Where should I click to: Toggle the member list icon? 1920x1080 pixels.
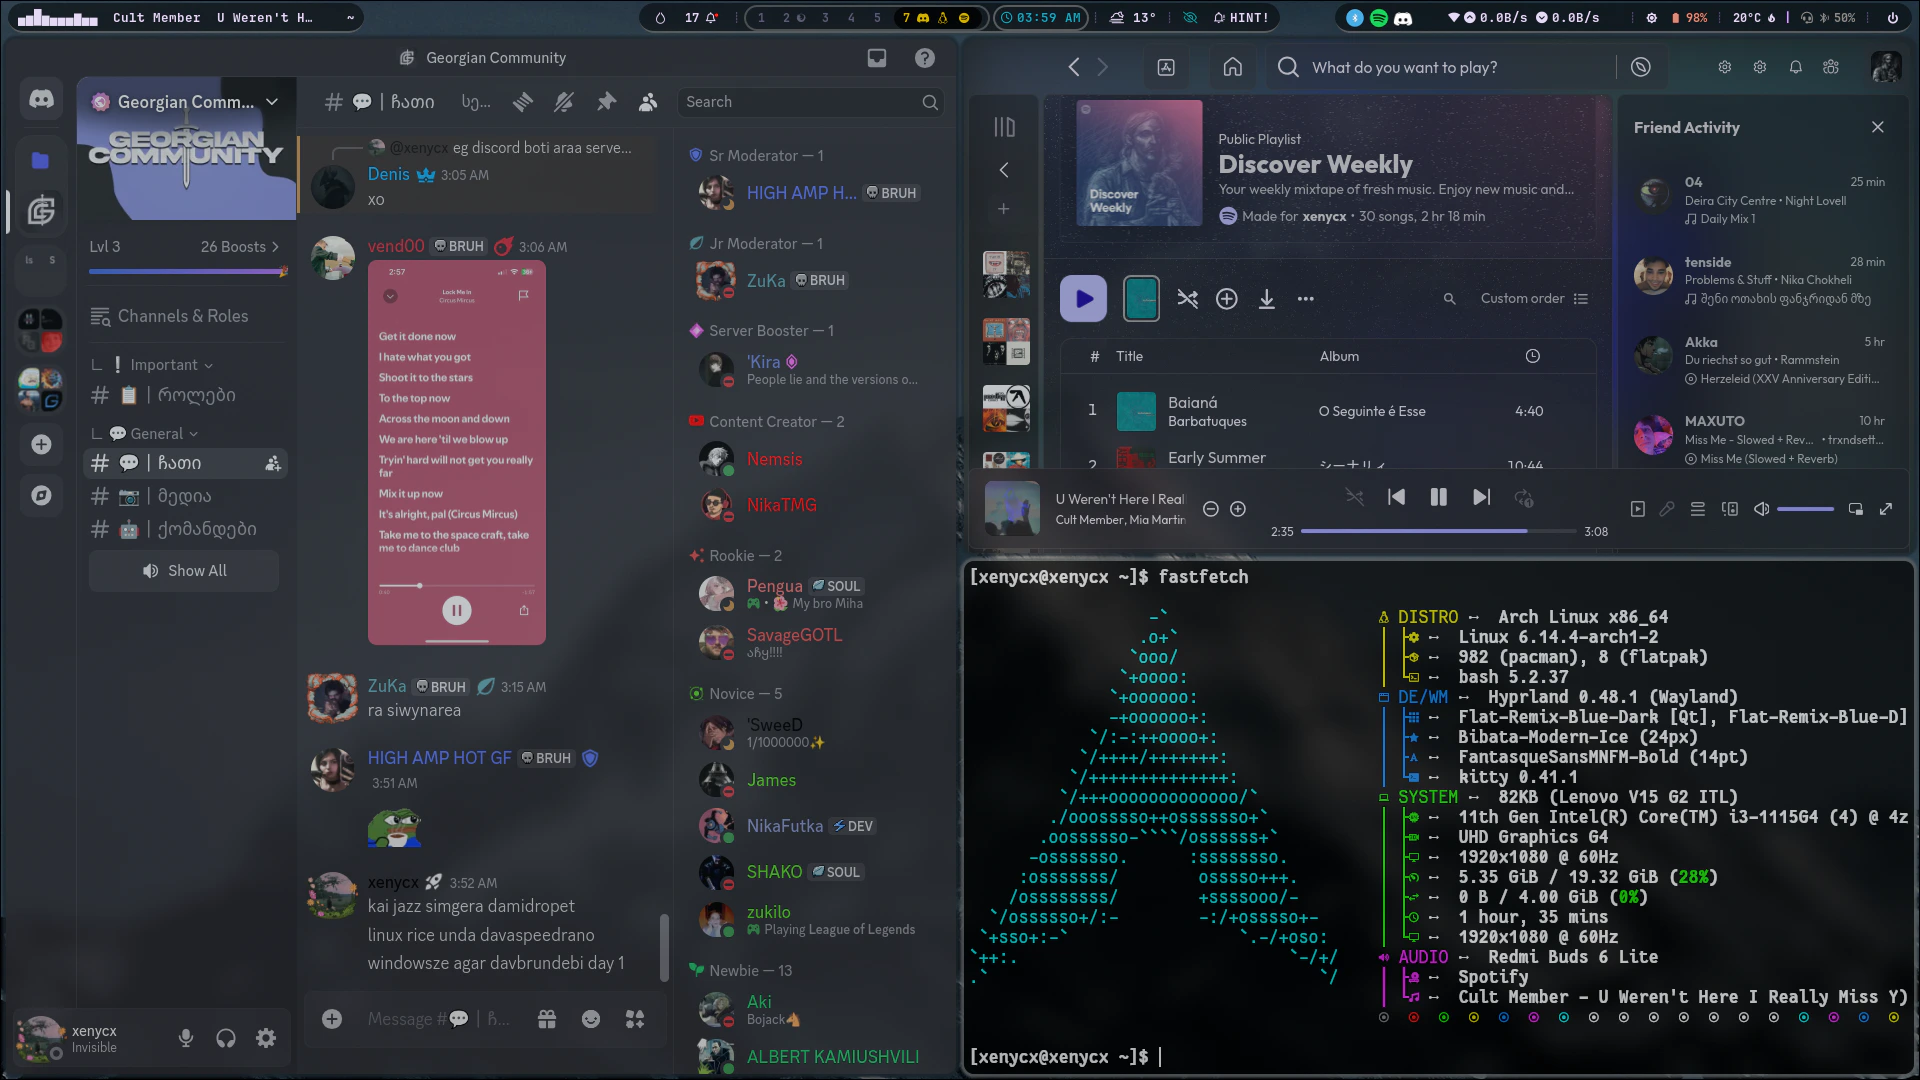click(648, 102)
